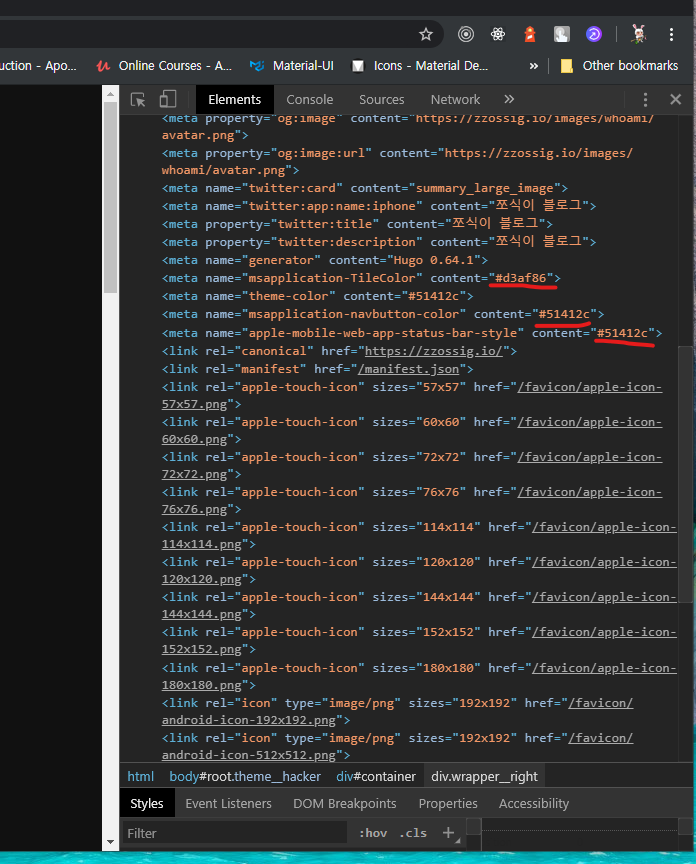Viewport: 696px width, 864px height.
Task: Select the apple-mobile-web-app-status-bar-style meta row
Action: (412, 333)
